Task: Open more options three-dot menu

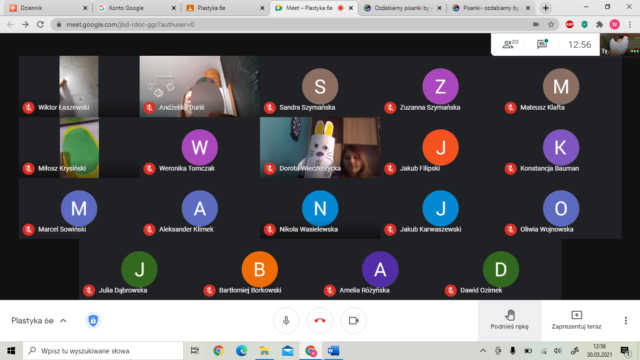Action: click(x=626, y=321)
